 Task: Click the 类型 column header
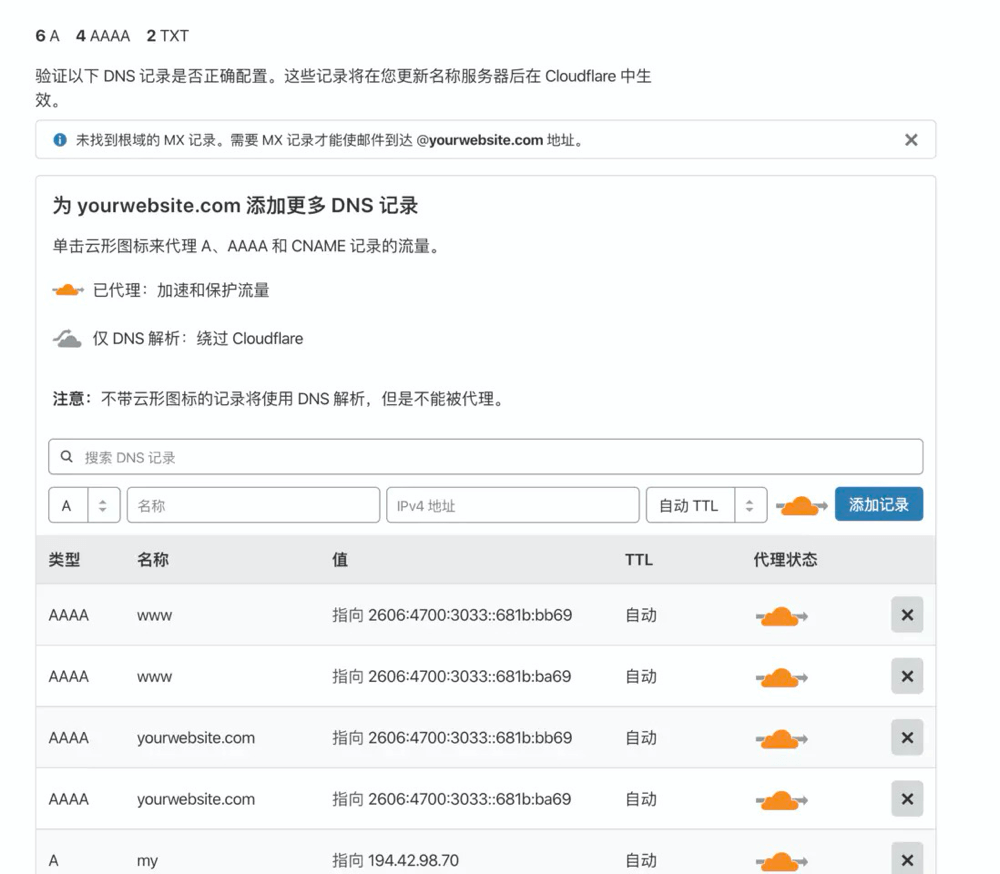point(64,559)
